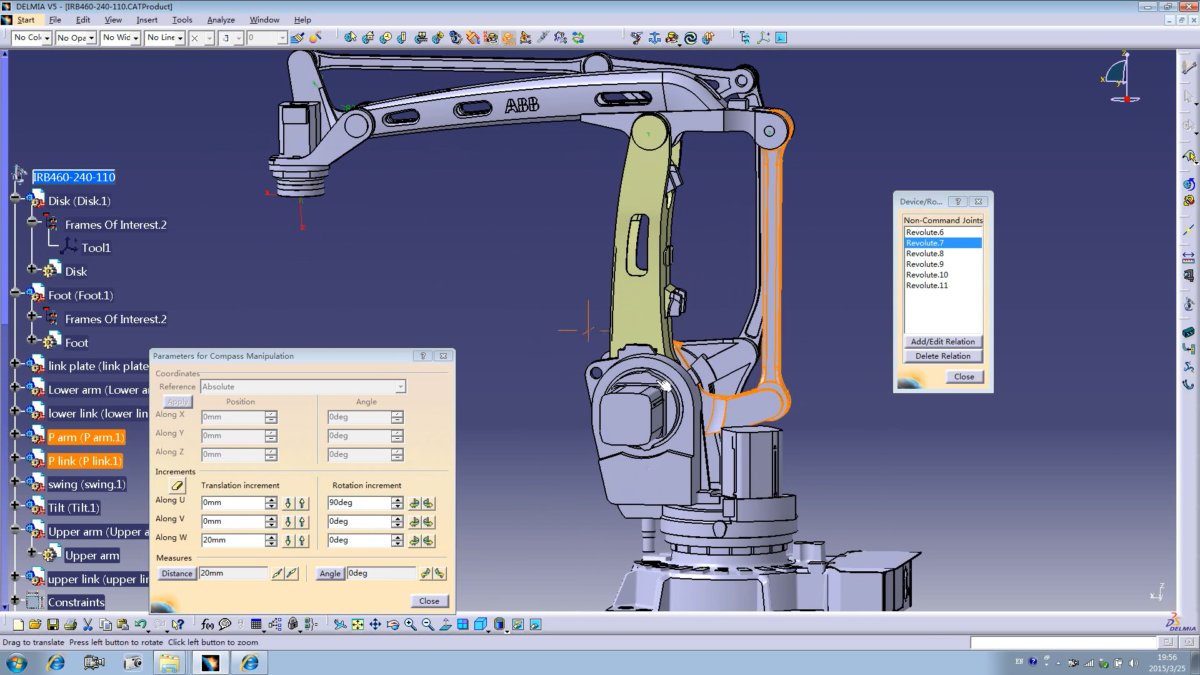Viewport: 1200px width, 675px height.
Task: Click positive translation arrow for Along W
Action: [x=301, y=540]
